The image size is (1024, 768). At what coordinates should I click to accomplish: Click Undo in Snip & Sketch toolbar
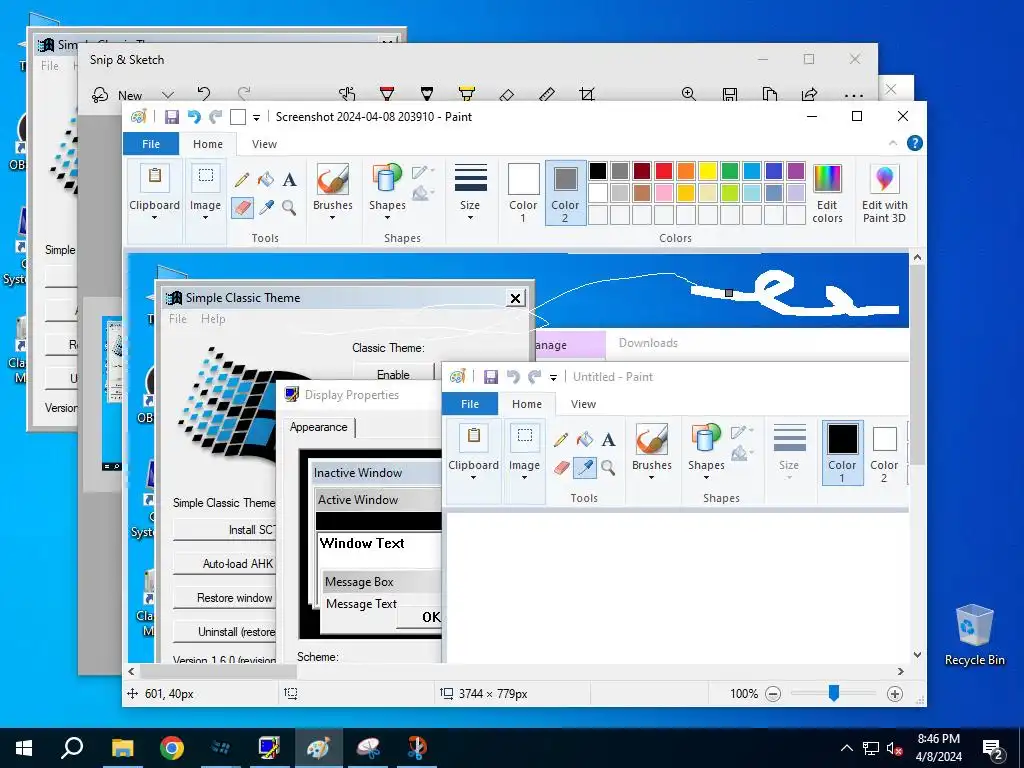tap(204, 94)
